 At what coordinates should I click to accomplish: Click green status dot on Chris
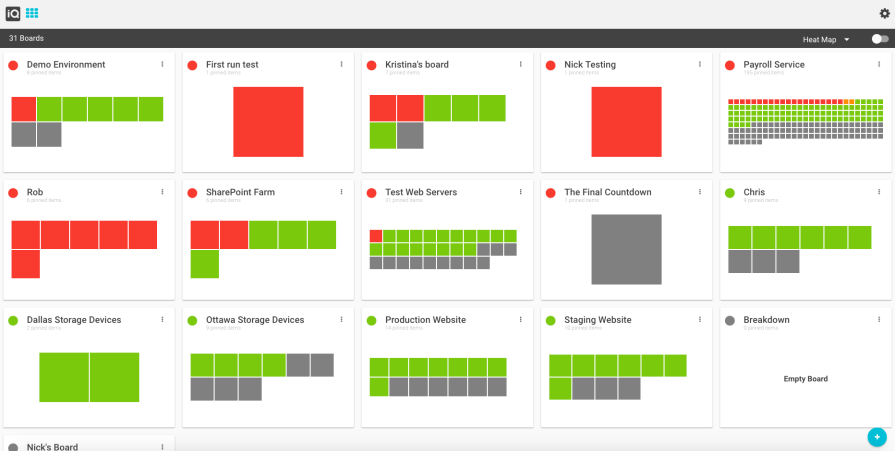(x=729, y=193)
